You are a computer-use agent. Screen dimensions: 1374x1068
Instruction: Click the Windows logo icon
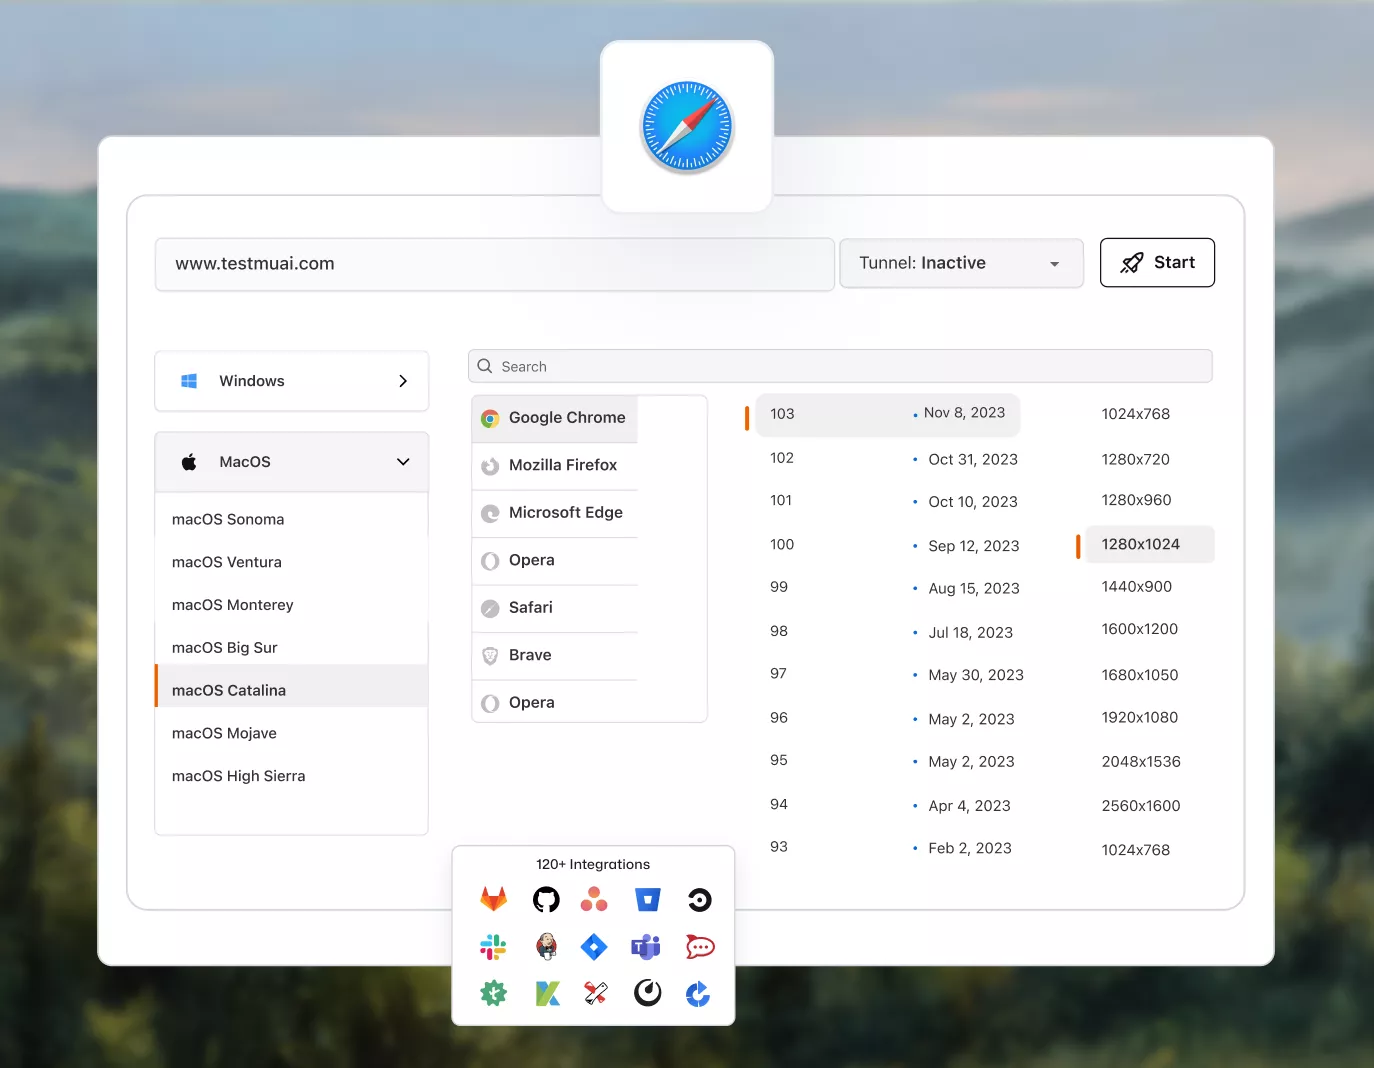pyautogui.click(x=189, y=381)
